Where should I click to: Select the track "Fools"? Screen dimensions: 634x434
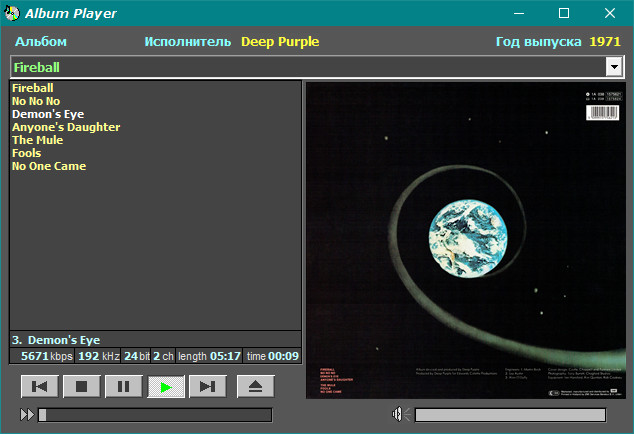coord(27,153)
